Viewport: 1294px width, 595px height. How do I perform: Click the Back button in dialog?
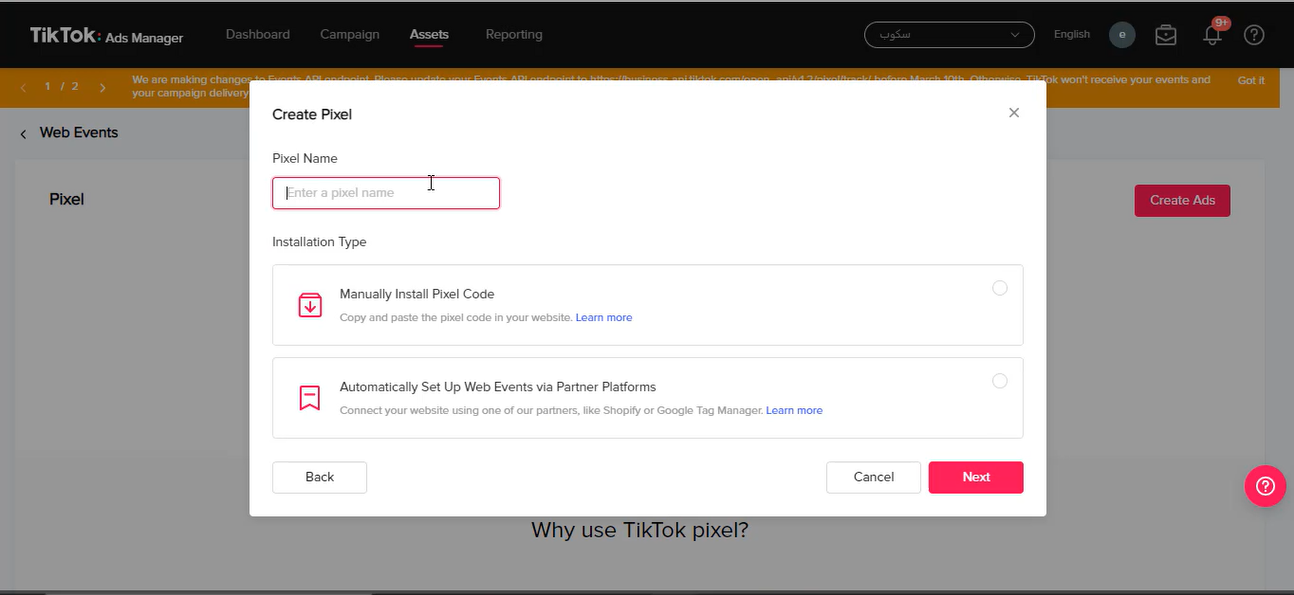point(320,477)
